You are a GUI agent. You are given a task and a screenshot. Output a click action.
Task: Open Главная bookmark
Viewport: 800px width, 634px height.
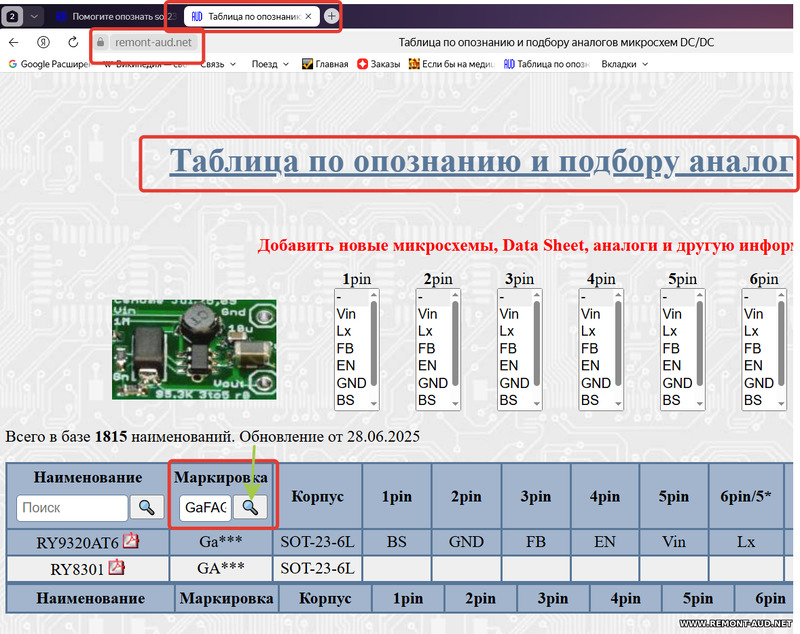coord(326,64)
